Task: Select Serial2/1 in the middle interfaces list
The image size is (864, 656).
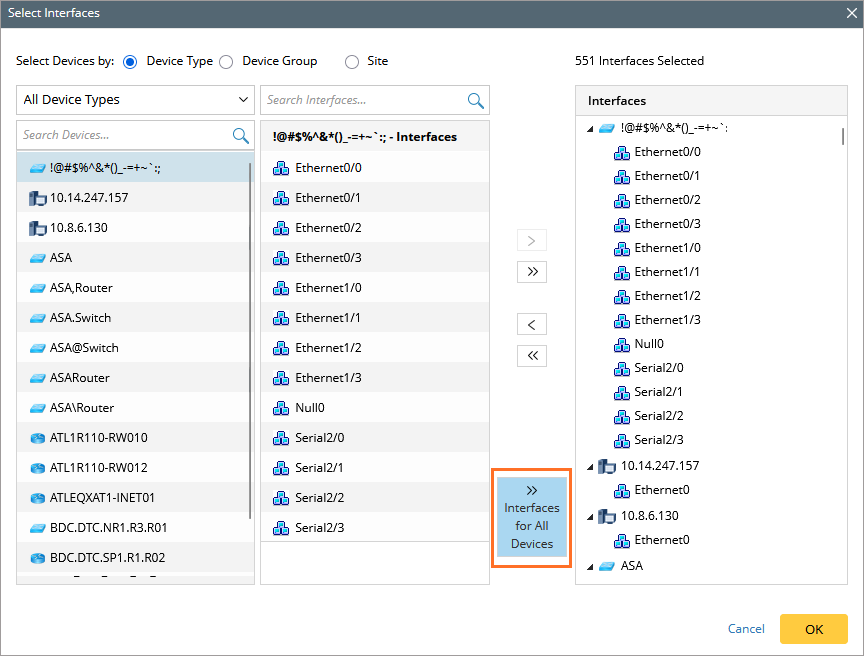Action: pyautogui.click(x=319, y=468)
